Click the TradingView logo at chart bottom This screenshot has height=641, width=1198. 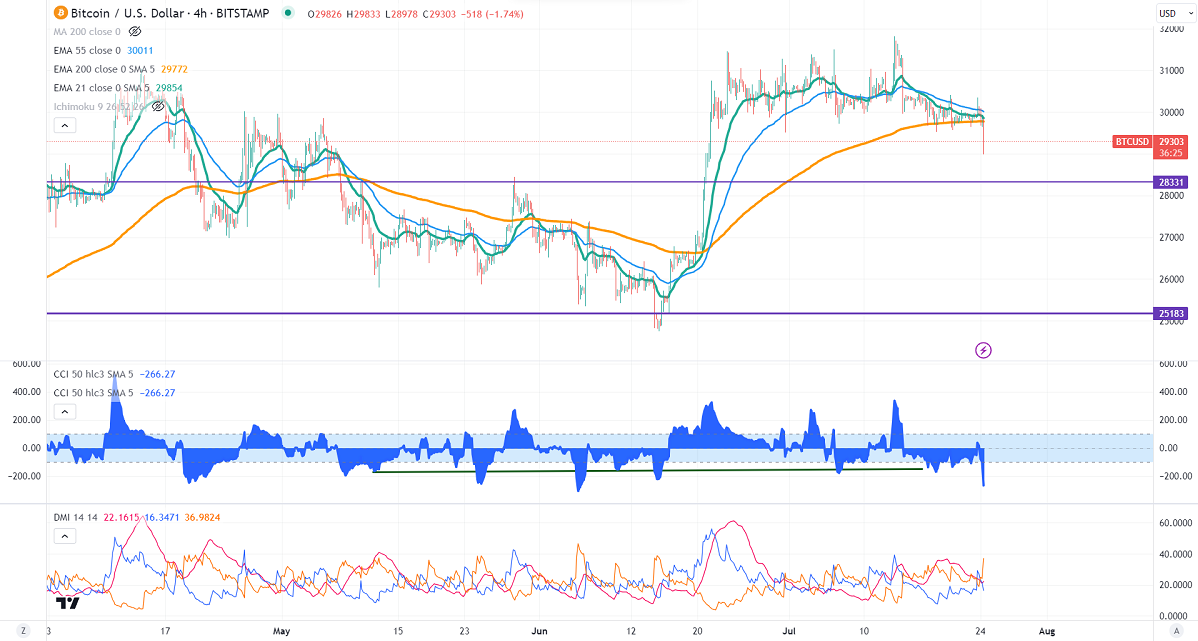click(x=67, y=603)
